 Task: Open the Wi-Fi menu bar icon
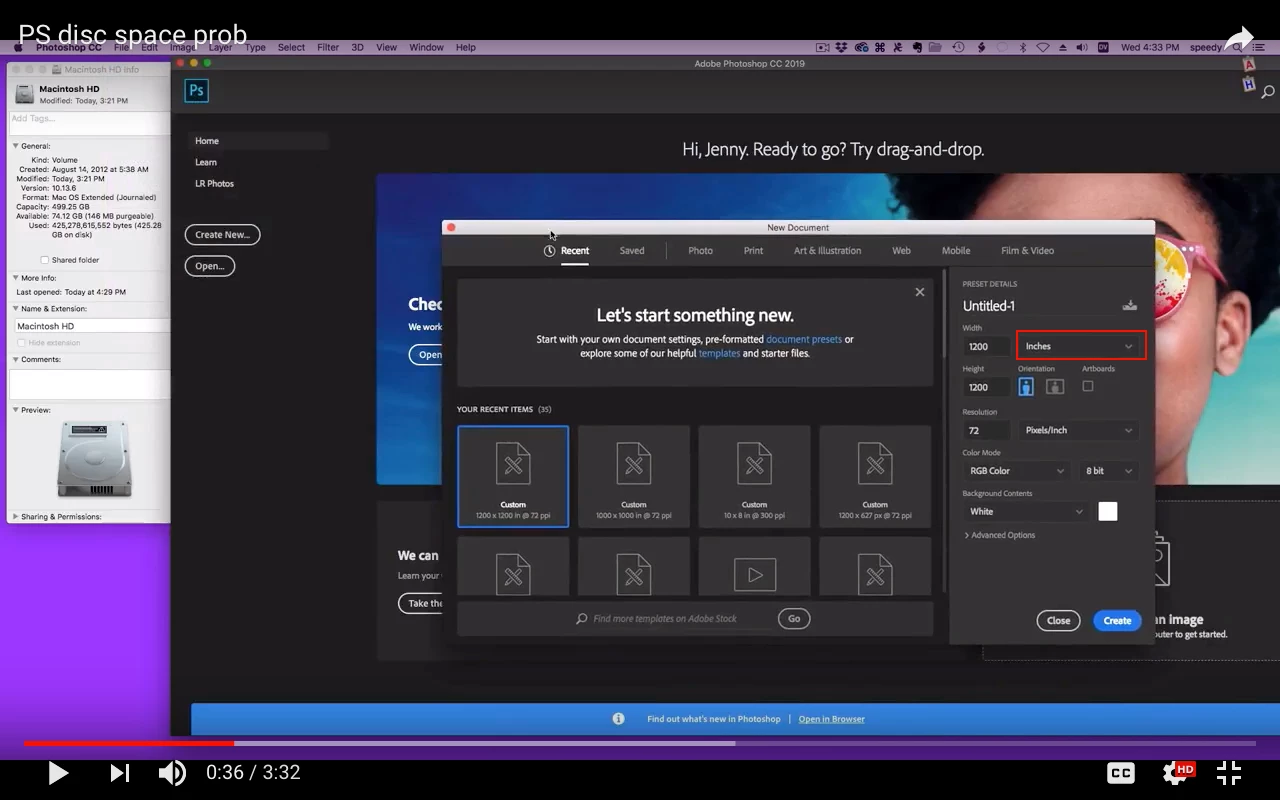click(1043, 47)
